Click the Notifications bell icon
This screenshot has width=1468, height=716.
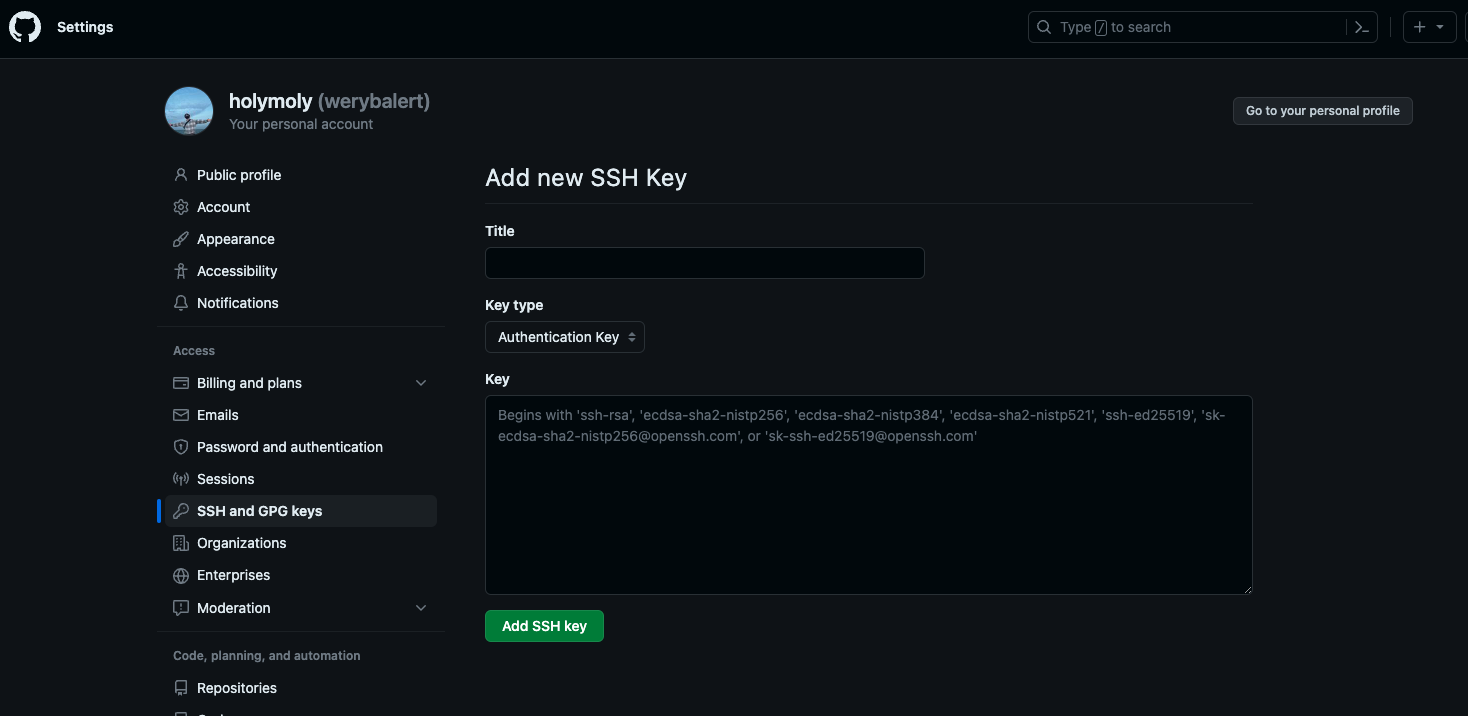click(181, 303)
